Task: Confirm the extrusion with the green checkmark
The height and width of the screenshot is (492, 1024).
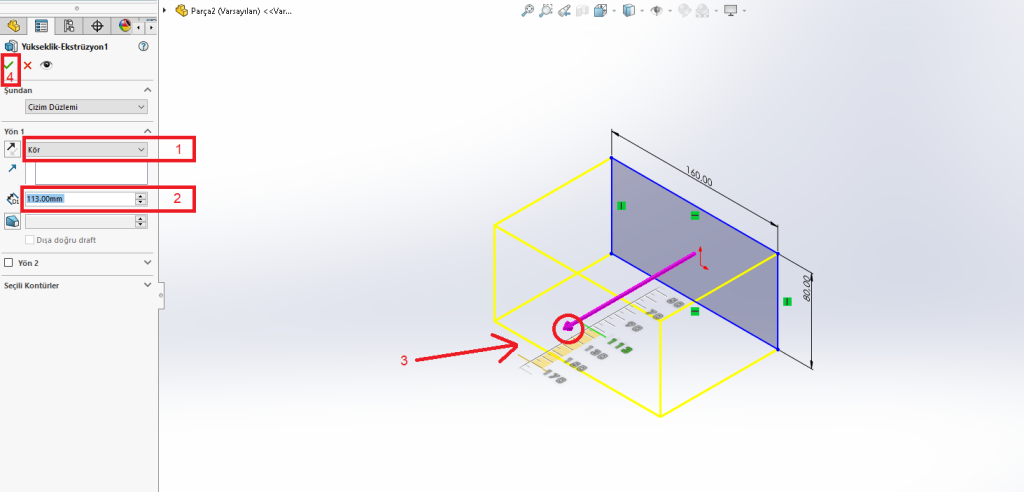Action: [10, 65]
